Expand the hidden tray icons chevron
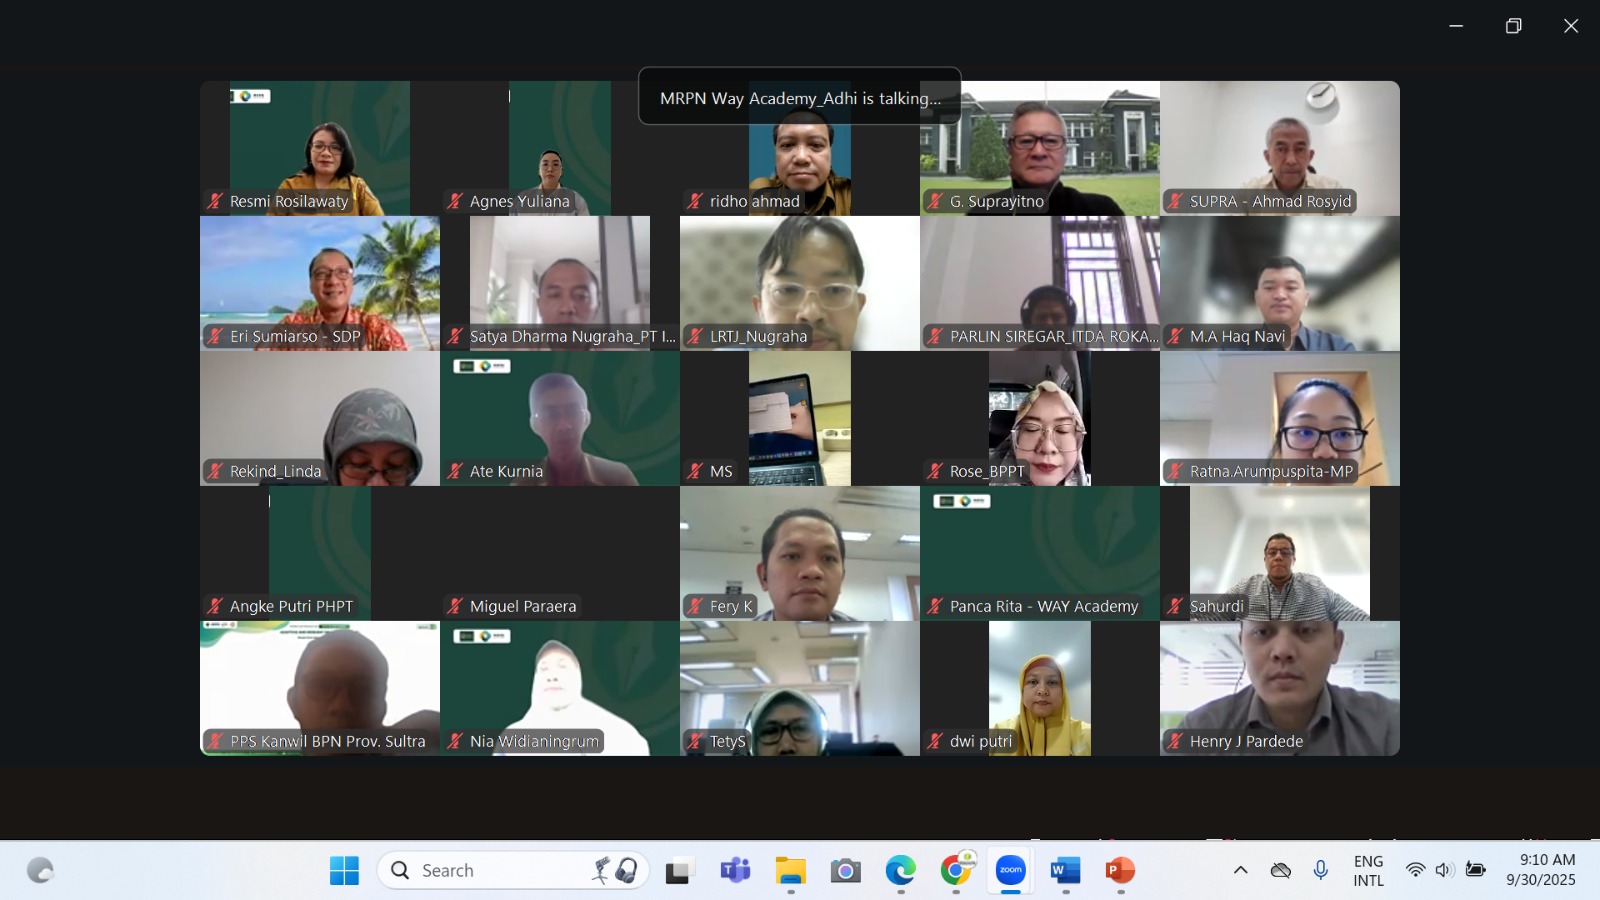Viewport: 1600px width, 900px height. pyautogui.click(x=1240, y=870)
